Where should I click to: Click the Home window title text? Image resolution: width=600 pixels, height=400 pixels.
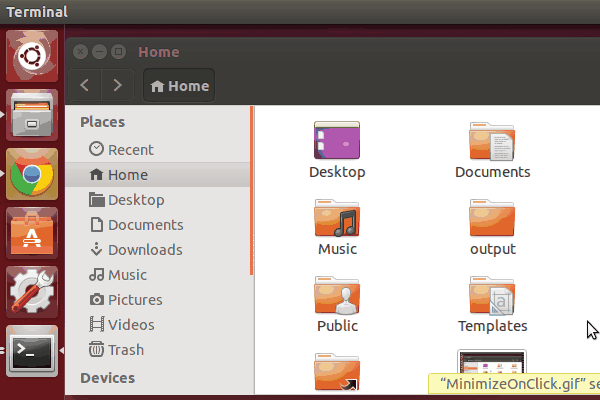(159, 52)
